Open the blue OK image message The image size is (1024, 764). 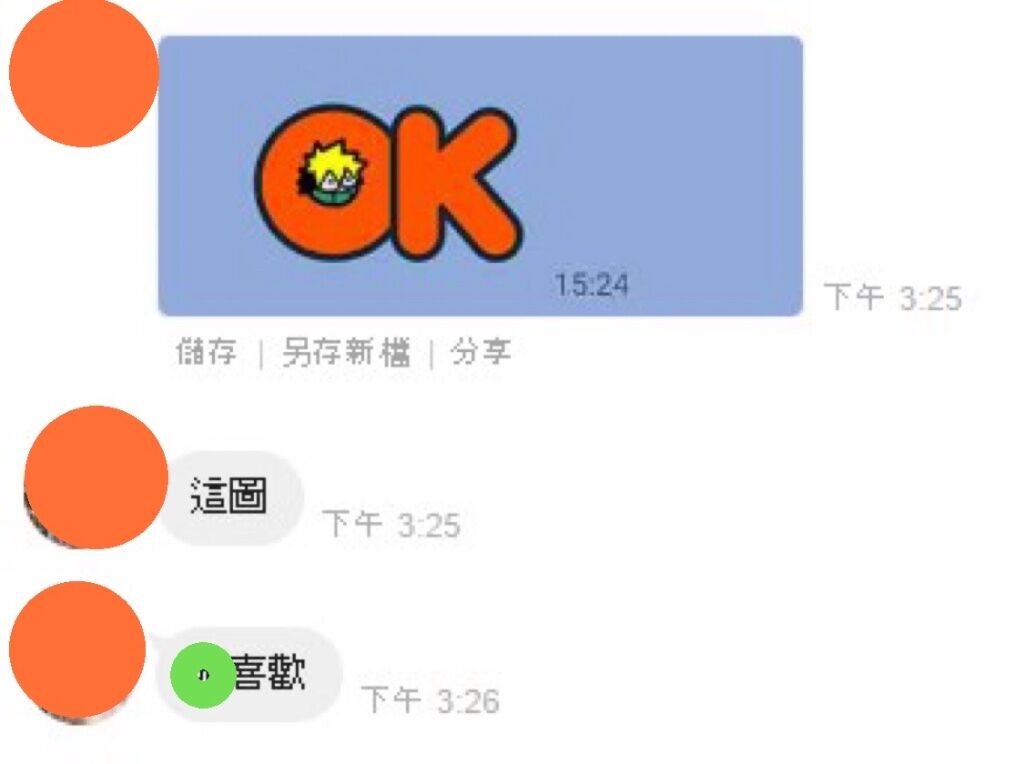click(x=481, y=176)
